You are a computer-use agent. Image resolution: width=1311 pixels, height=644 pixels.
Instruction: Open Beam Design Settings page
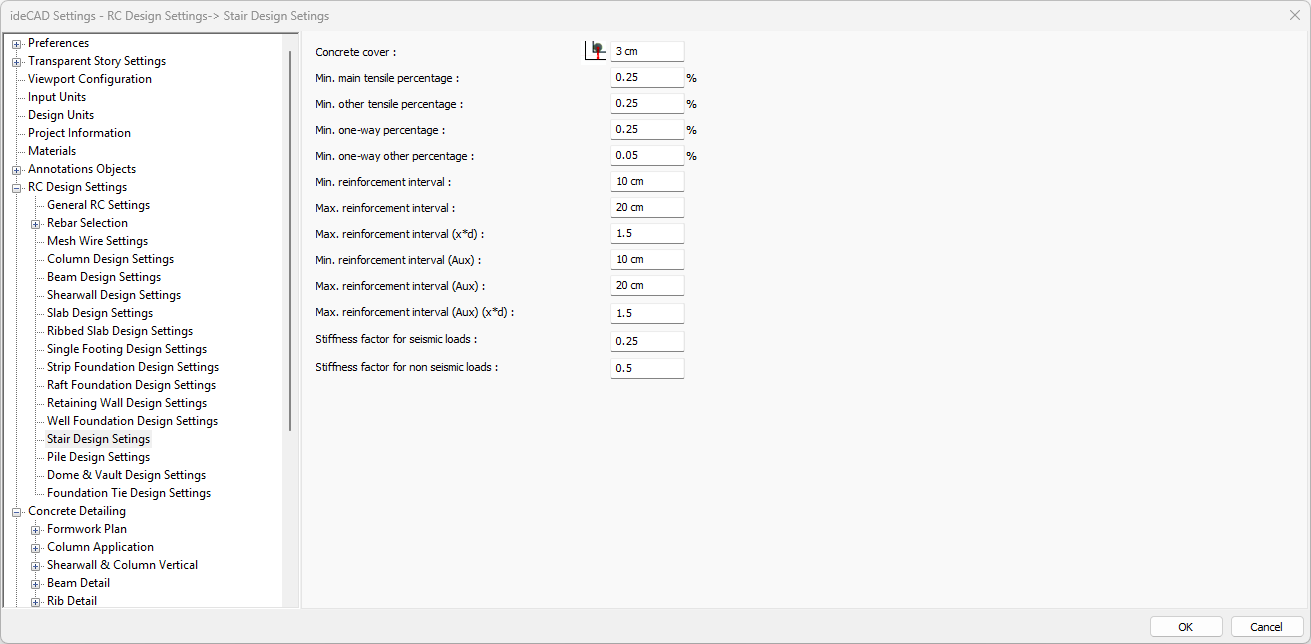(x=103, y=277)
